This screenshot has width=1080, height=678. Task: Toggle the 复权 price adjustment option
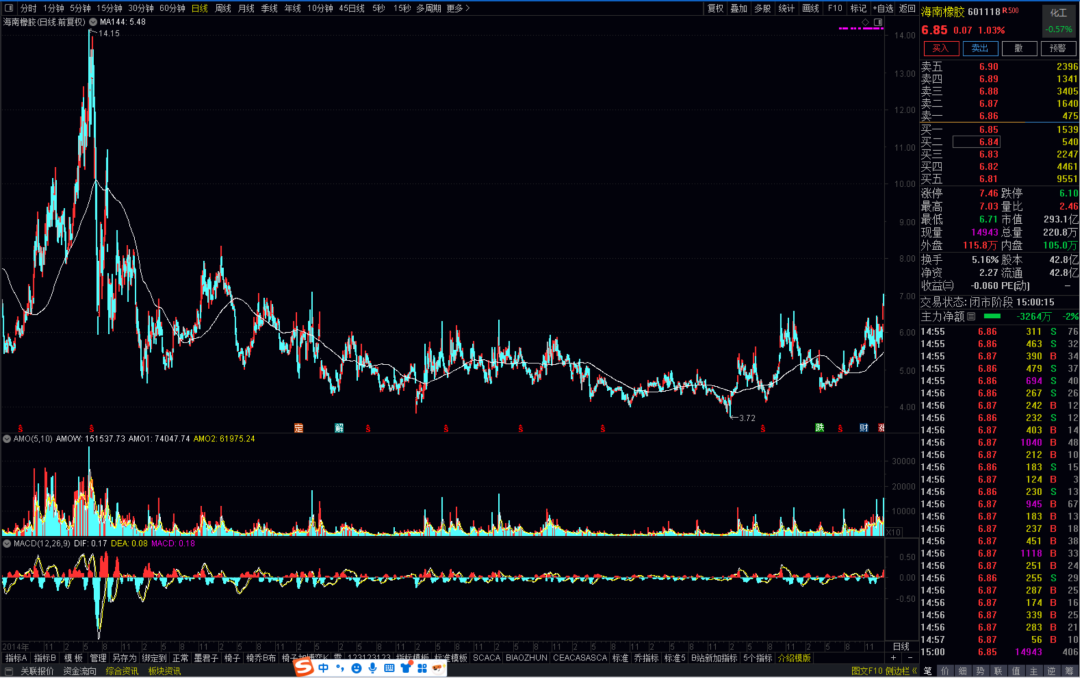click(715, 8)
